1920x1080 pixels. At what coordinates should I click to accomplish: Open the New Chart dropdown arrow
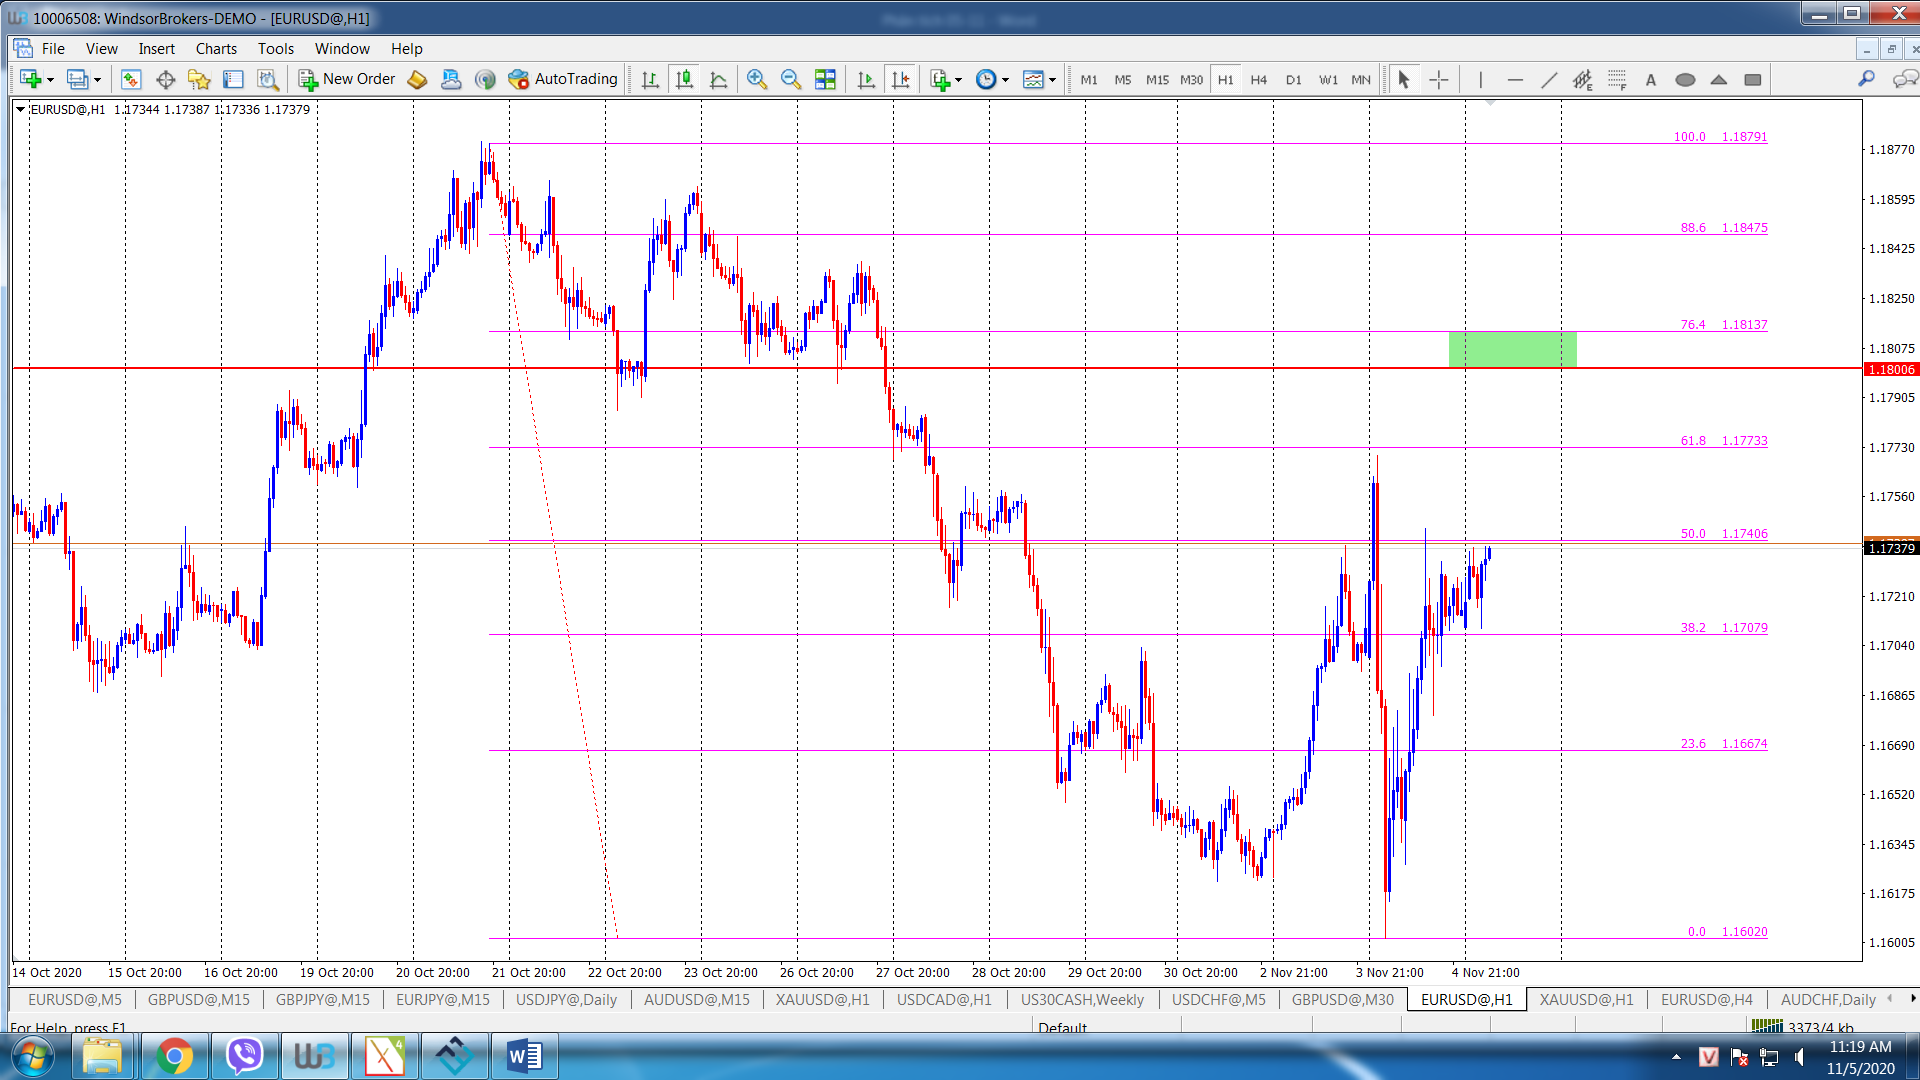pyautogui.click(x=50, y=80)
